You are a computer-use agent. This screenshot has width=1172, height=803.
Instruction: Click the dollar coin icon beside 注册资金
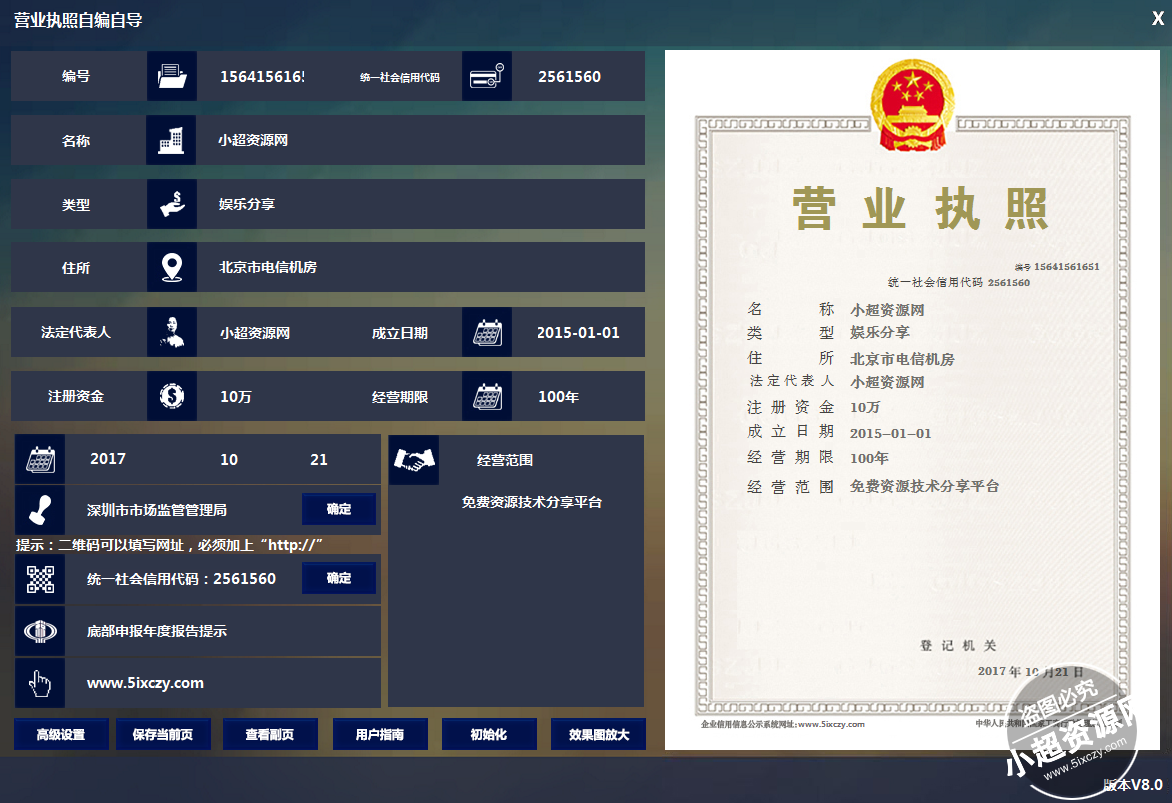click(x=172, y=396)
